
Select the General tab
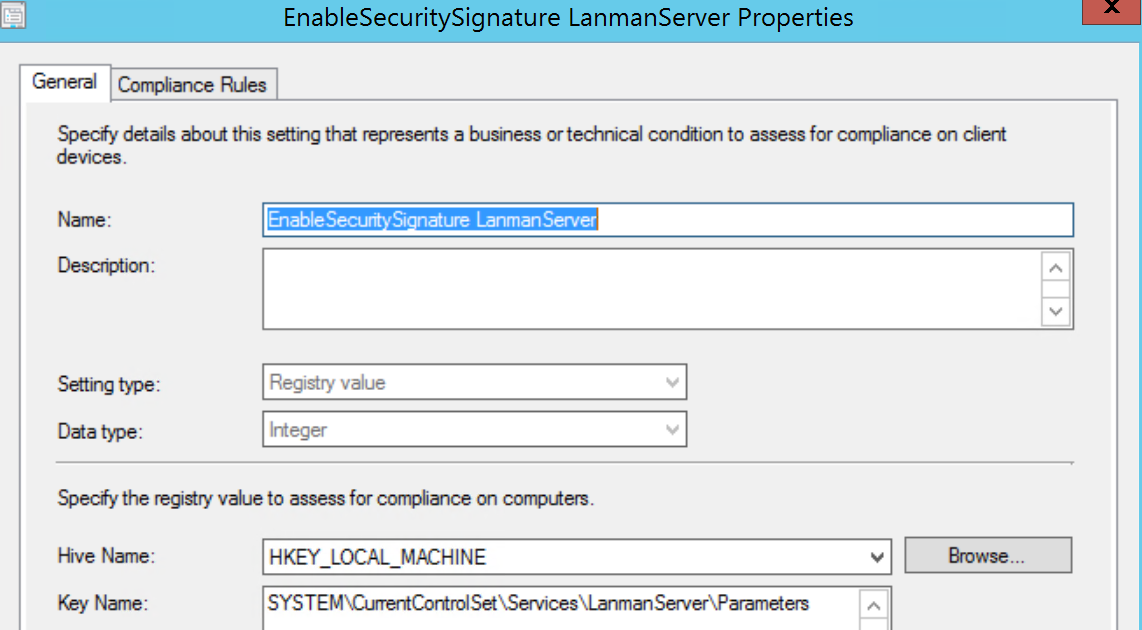coord(64,83)
